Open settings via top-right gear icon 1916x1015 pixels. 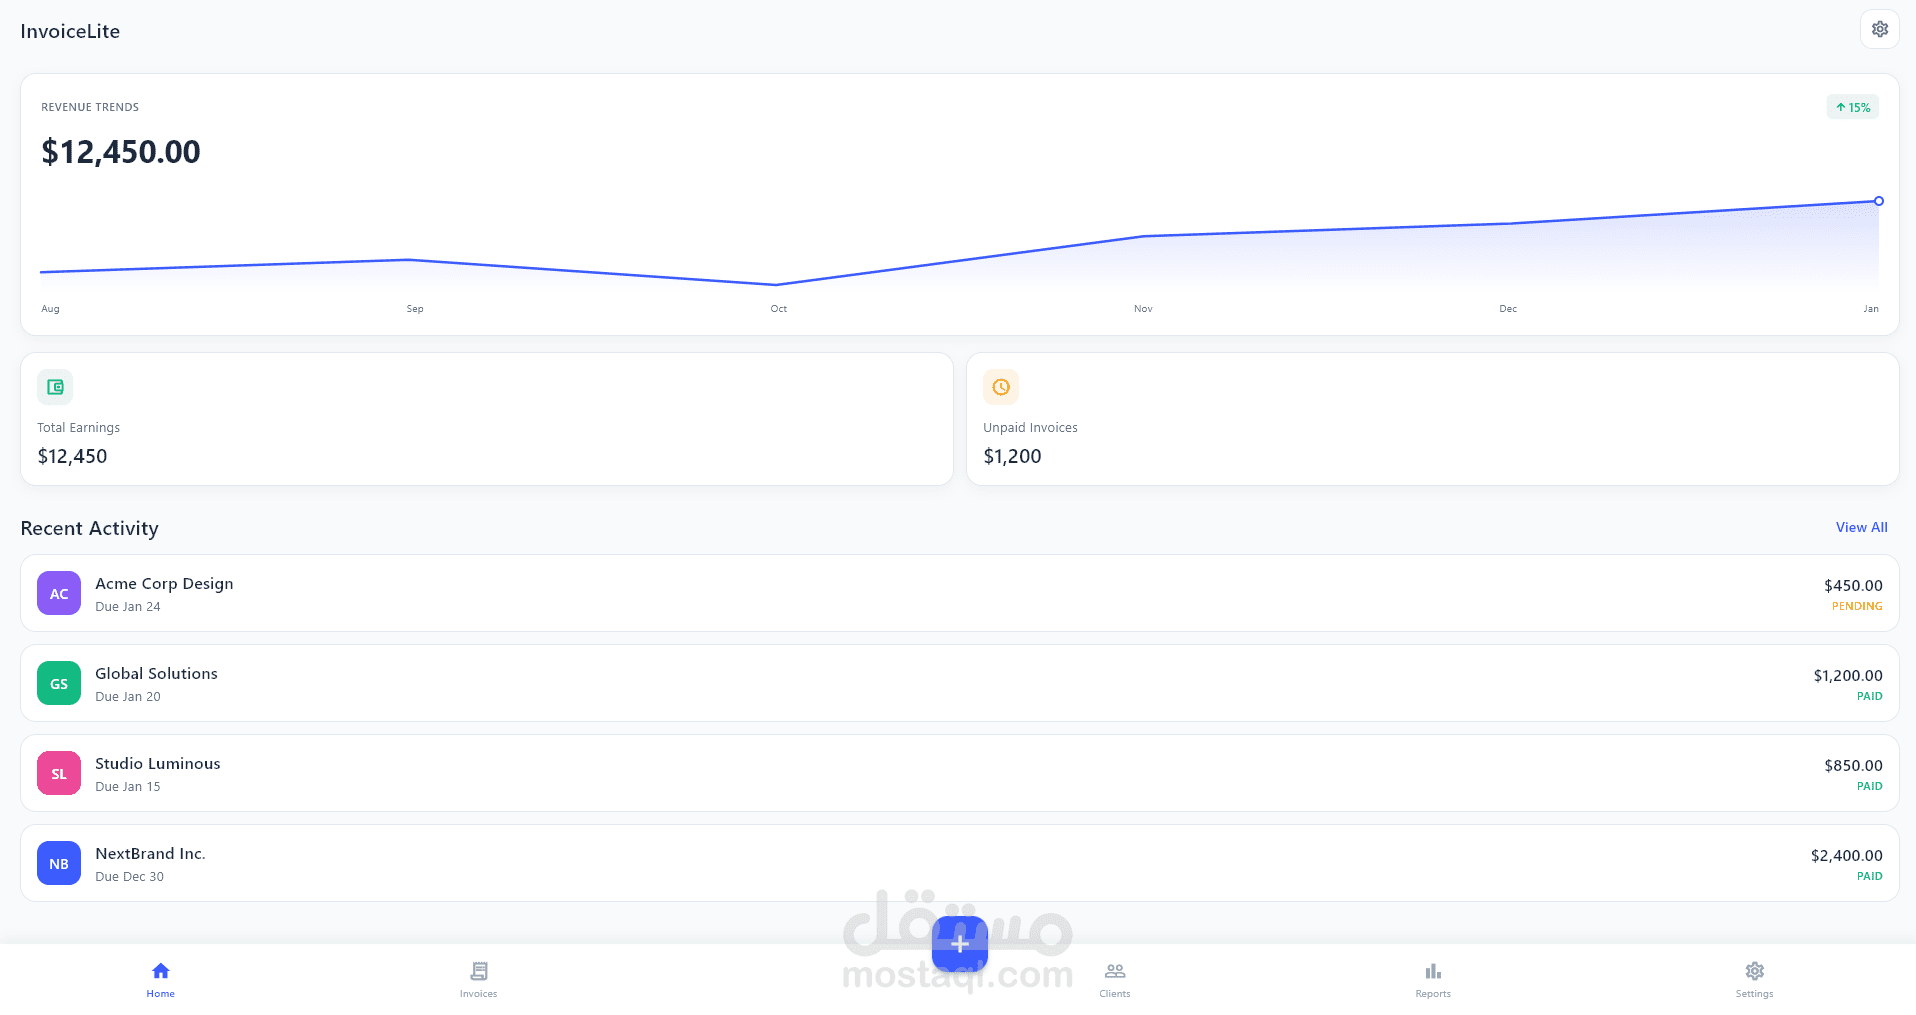(x=1879, y=29)
